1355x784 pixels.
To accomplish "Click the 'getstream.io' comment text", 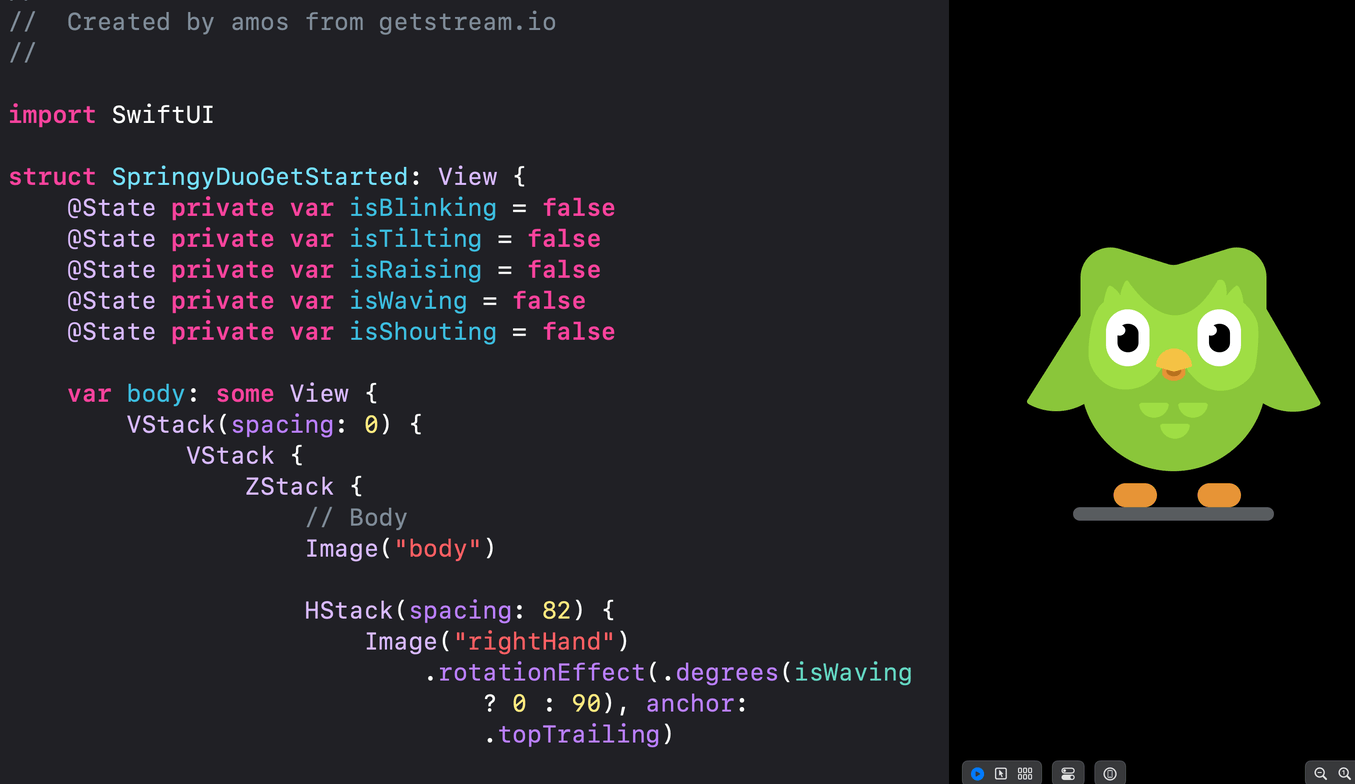I will click(467, 22).
